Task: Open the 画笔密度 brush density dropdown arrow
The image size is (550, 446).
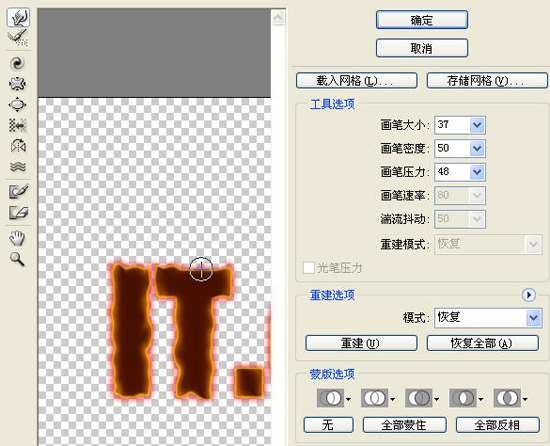Action: pyautogui.click(x=477, y=148)
